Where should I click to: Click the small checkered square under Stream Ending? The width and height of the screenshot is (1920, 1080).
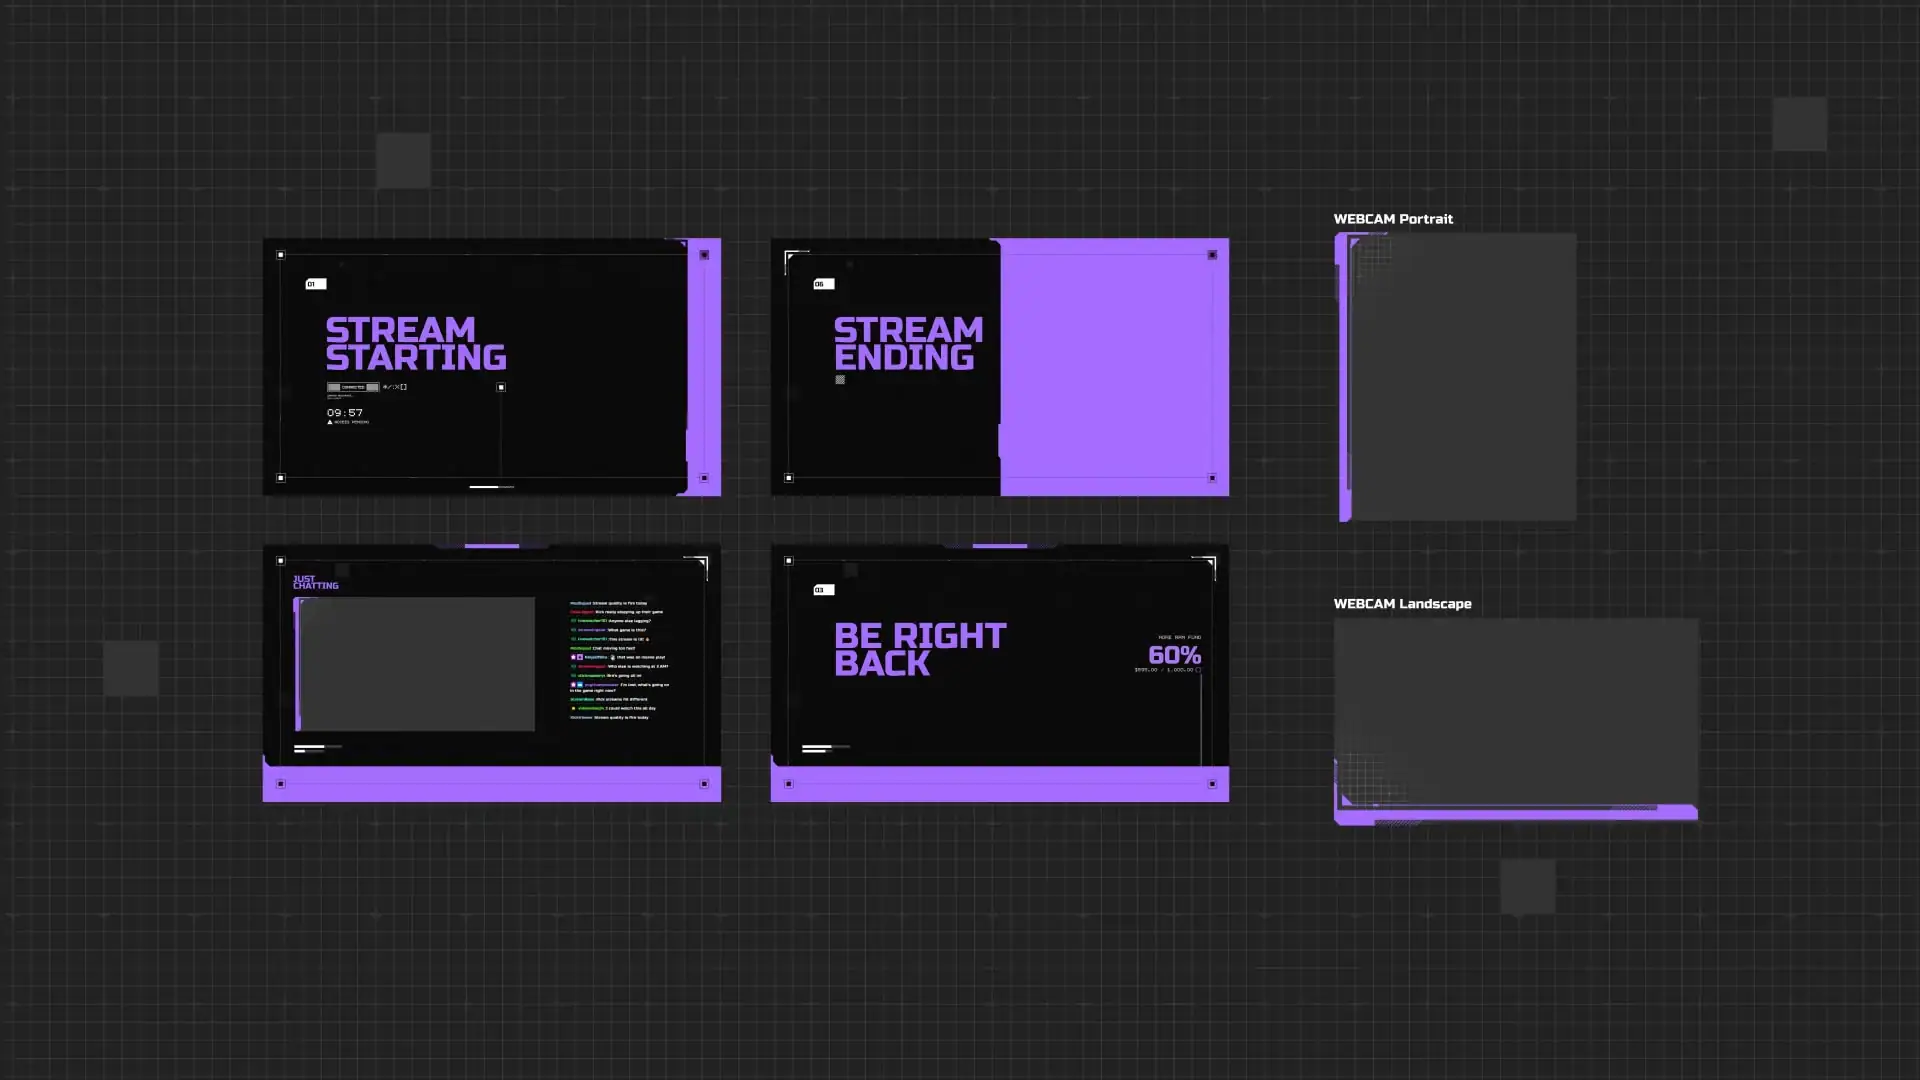[x=840, y=380]
